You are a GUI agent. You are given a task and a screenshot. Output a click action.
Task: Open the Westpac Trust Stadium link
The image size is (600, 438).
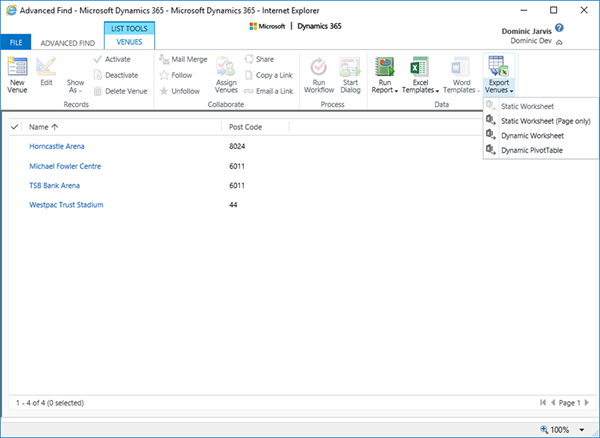click(x=66, y=205)
